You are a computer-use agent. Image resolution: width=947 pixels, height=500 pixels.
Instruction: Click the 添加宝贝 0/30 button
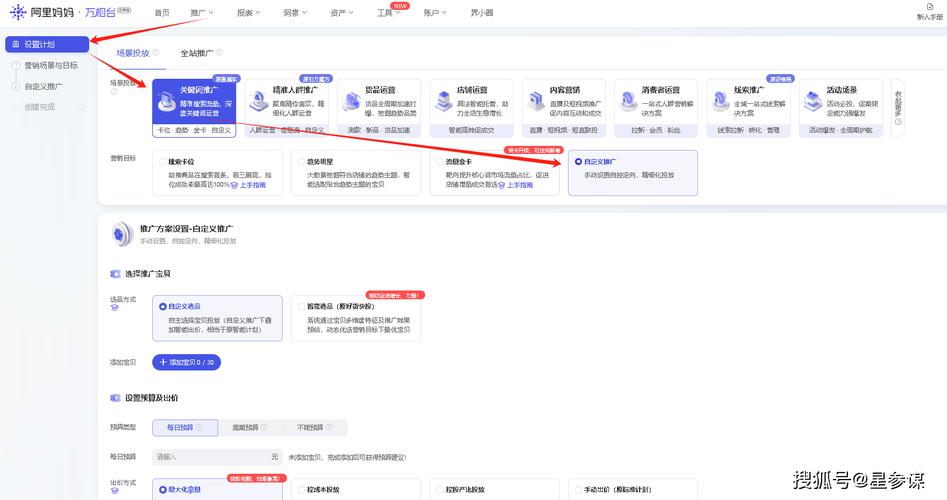[187, 362]
